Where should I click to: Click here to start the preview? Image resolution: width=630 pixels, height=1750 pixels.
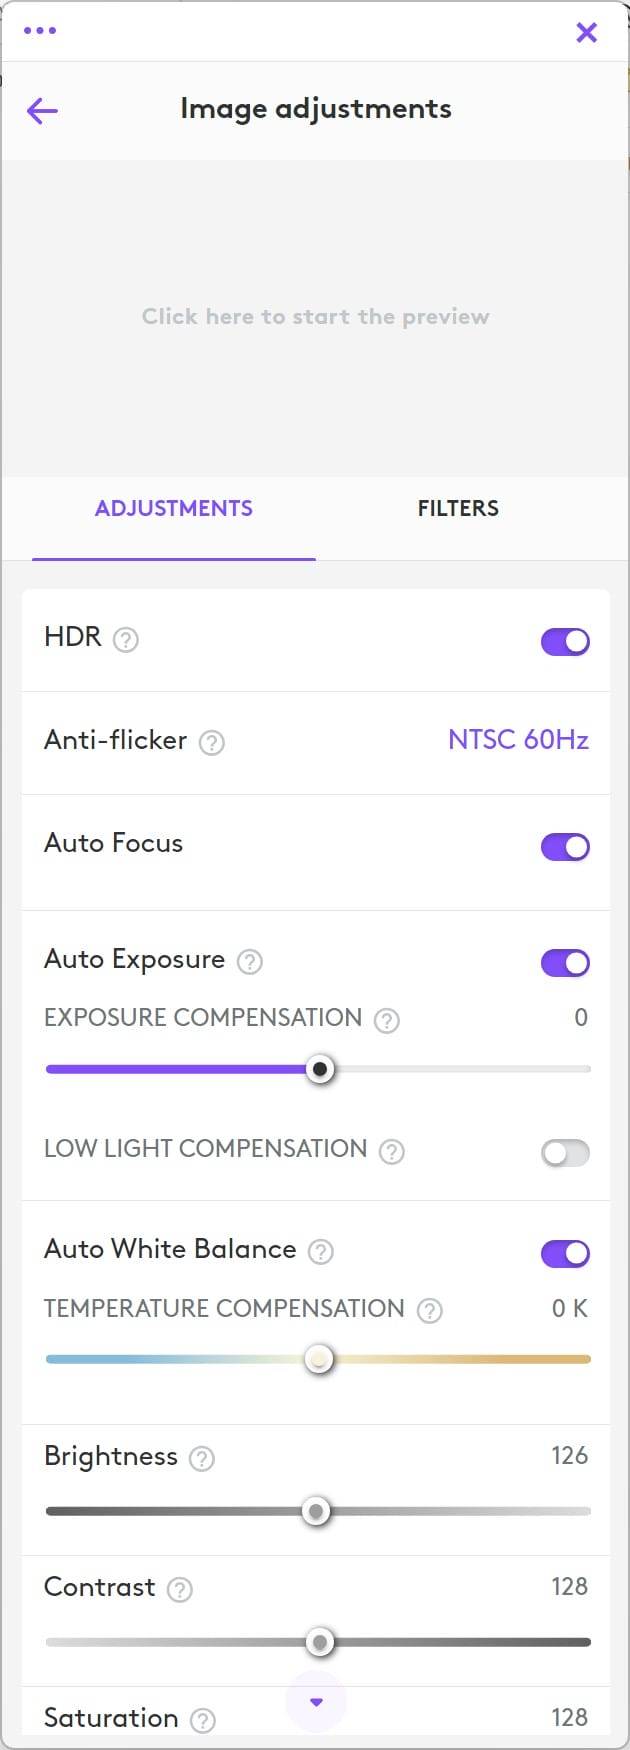[x=315, y=317]
